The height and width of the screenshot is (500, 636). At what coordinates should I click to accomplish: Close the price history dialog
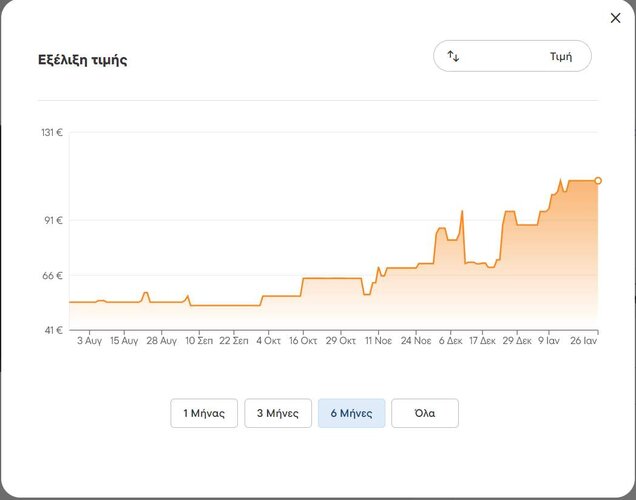(x=615, y=18)
